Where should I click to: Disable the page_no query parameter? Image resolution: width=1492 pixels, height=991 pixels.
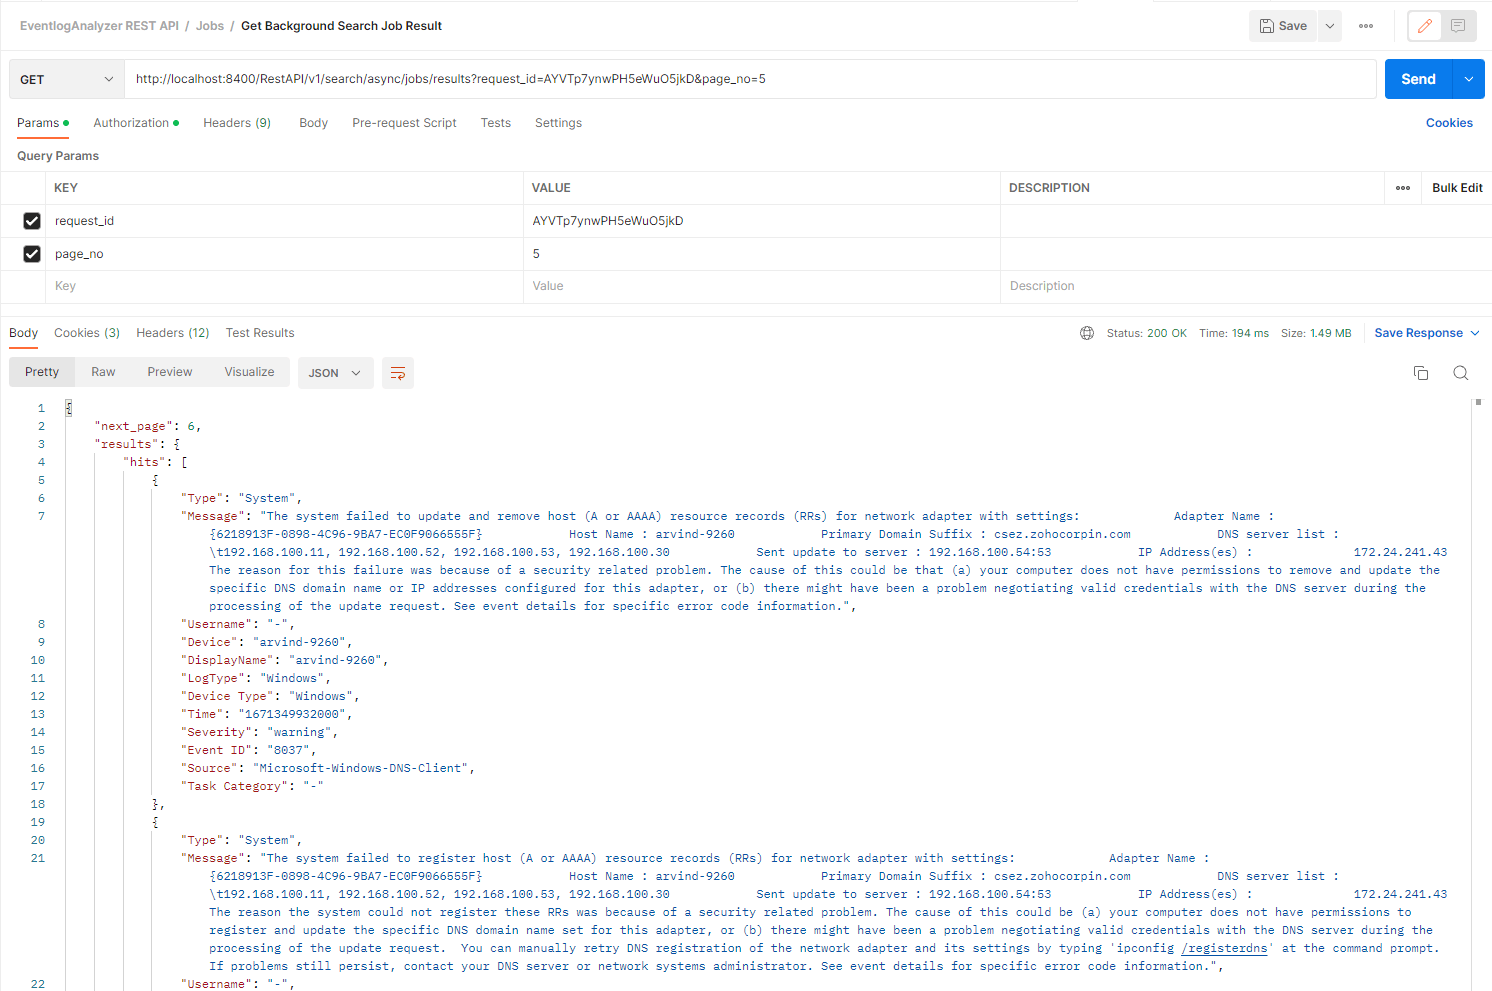pyautogui.click(x=31, y=253)
